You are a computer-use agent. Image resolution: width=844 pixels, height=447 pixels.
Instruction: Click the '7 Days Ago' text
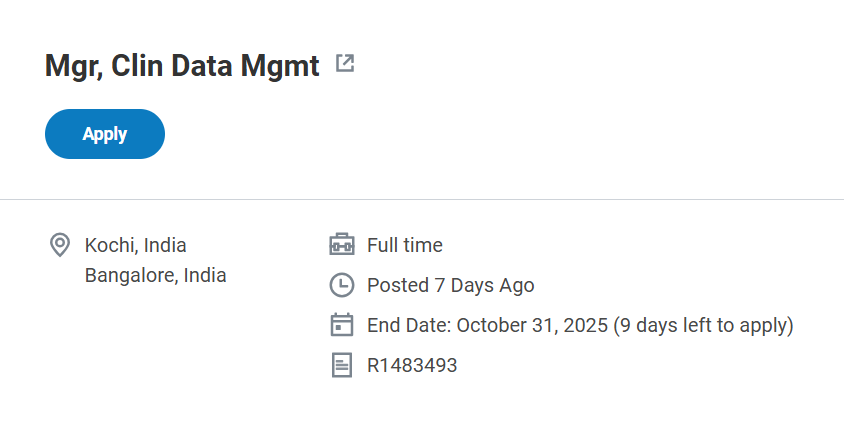click(484, 285)
